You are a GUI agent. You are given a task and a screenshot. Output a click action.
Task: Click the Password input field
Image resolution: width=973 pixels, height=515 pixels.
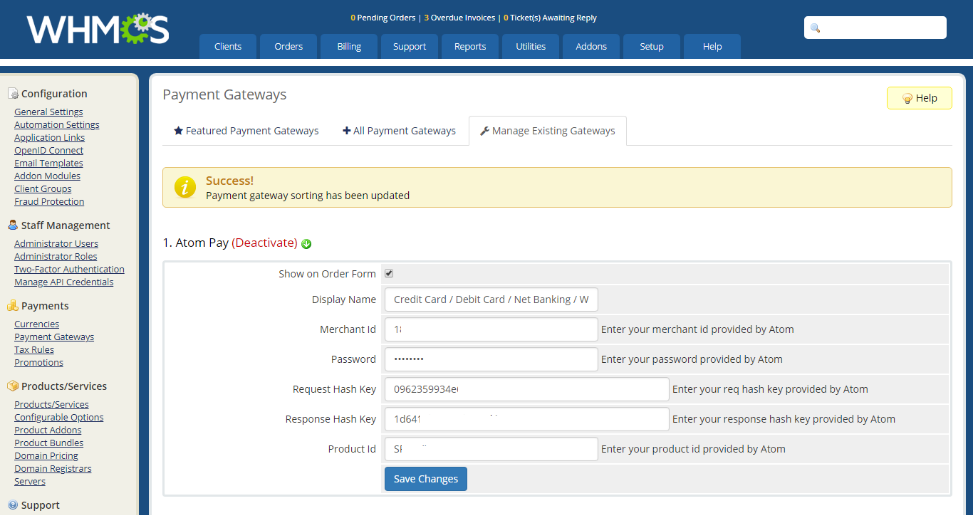point(491,359)
